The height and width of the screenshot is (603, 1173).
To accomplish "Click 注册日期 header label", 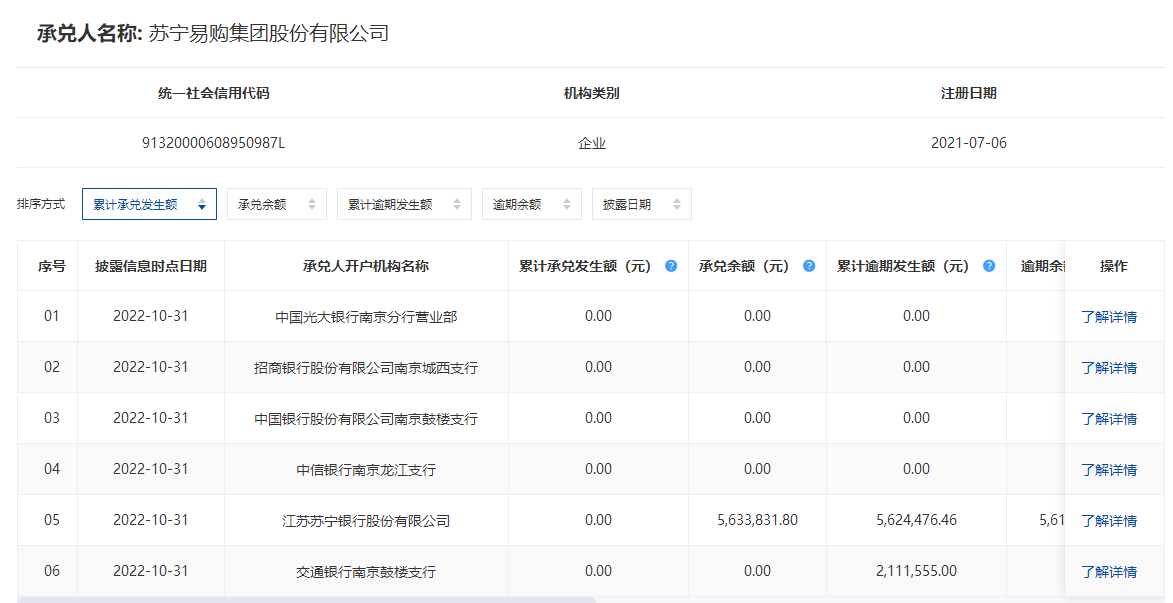I will (969, 93).
